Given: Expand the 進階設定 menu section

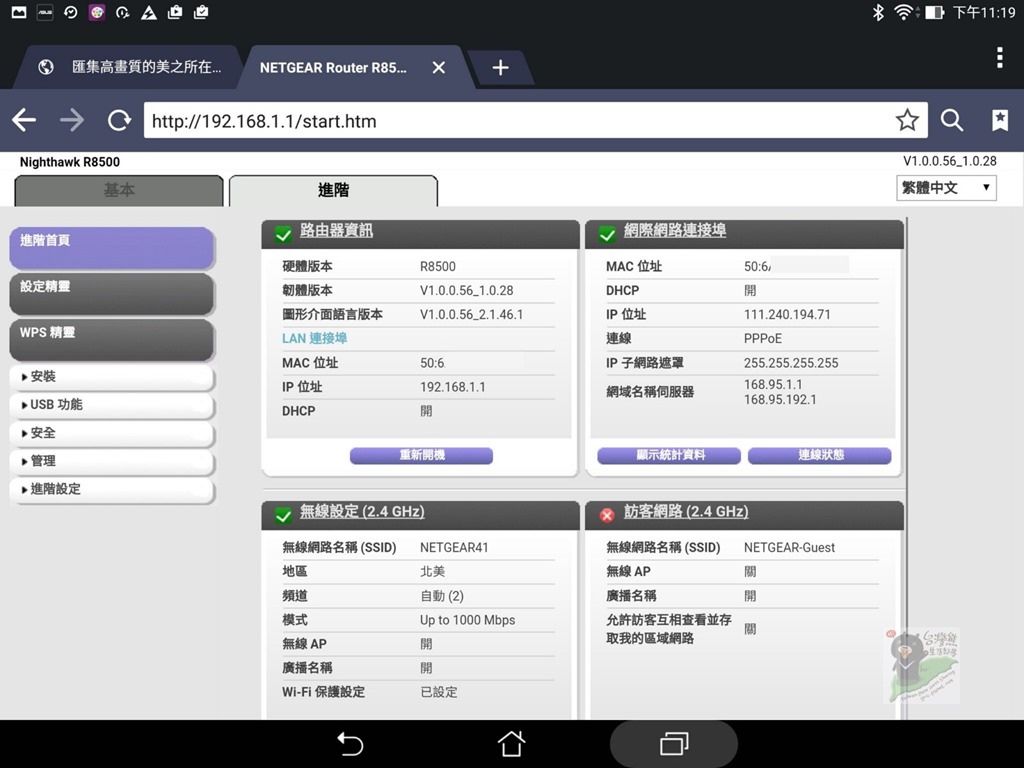Looking at the screenshot, I should (x=112, y=489).
